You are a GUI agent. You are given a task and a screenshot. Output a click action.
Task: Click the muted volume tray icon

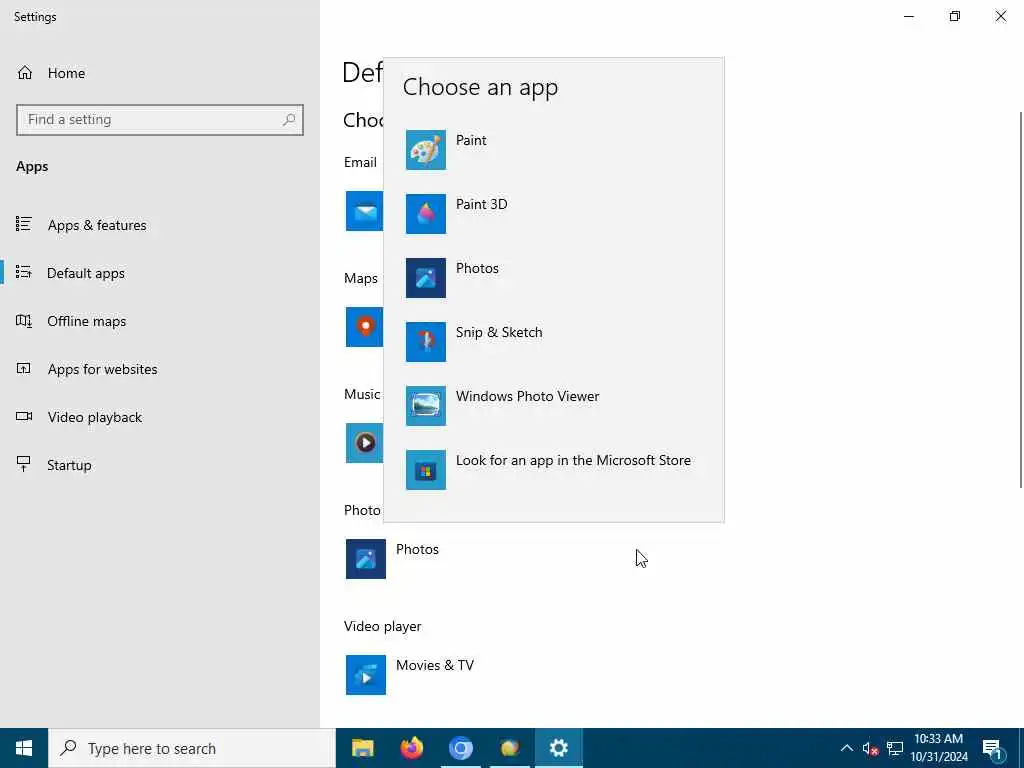870,748
